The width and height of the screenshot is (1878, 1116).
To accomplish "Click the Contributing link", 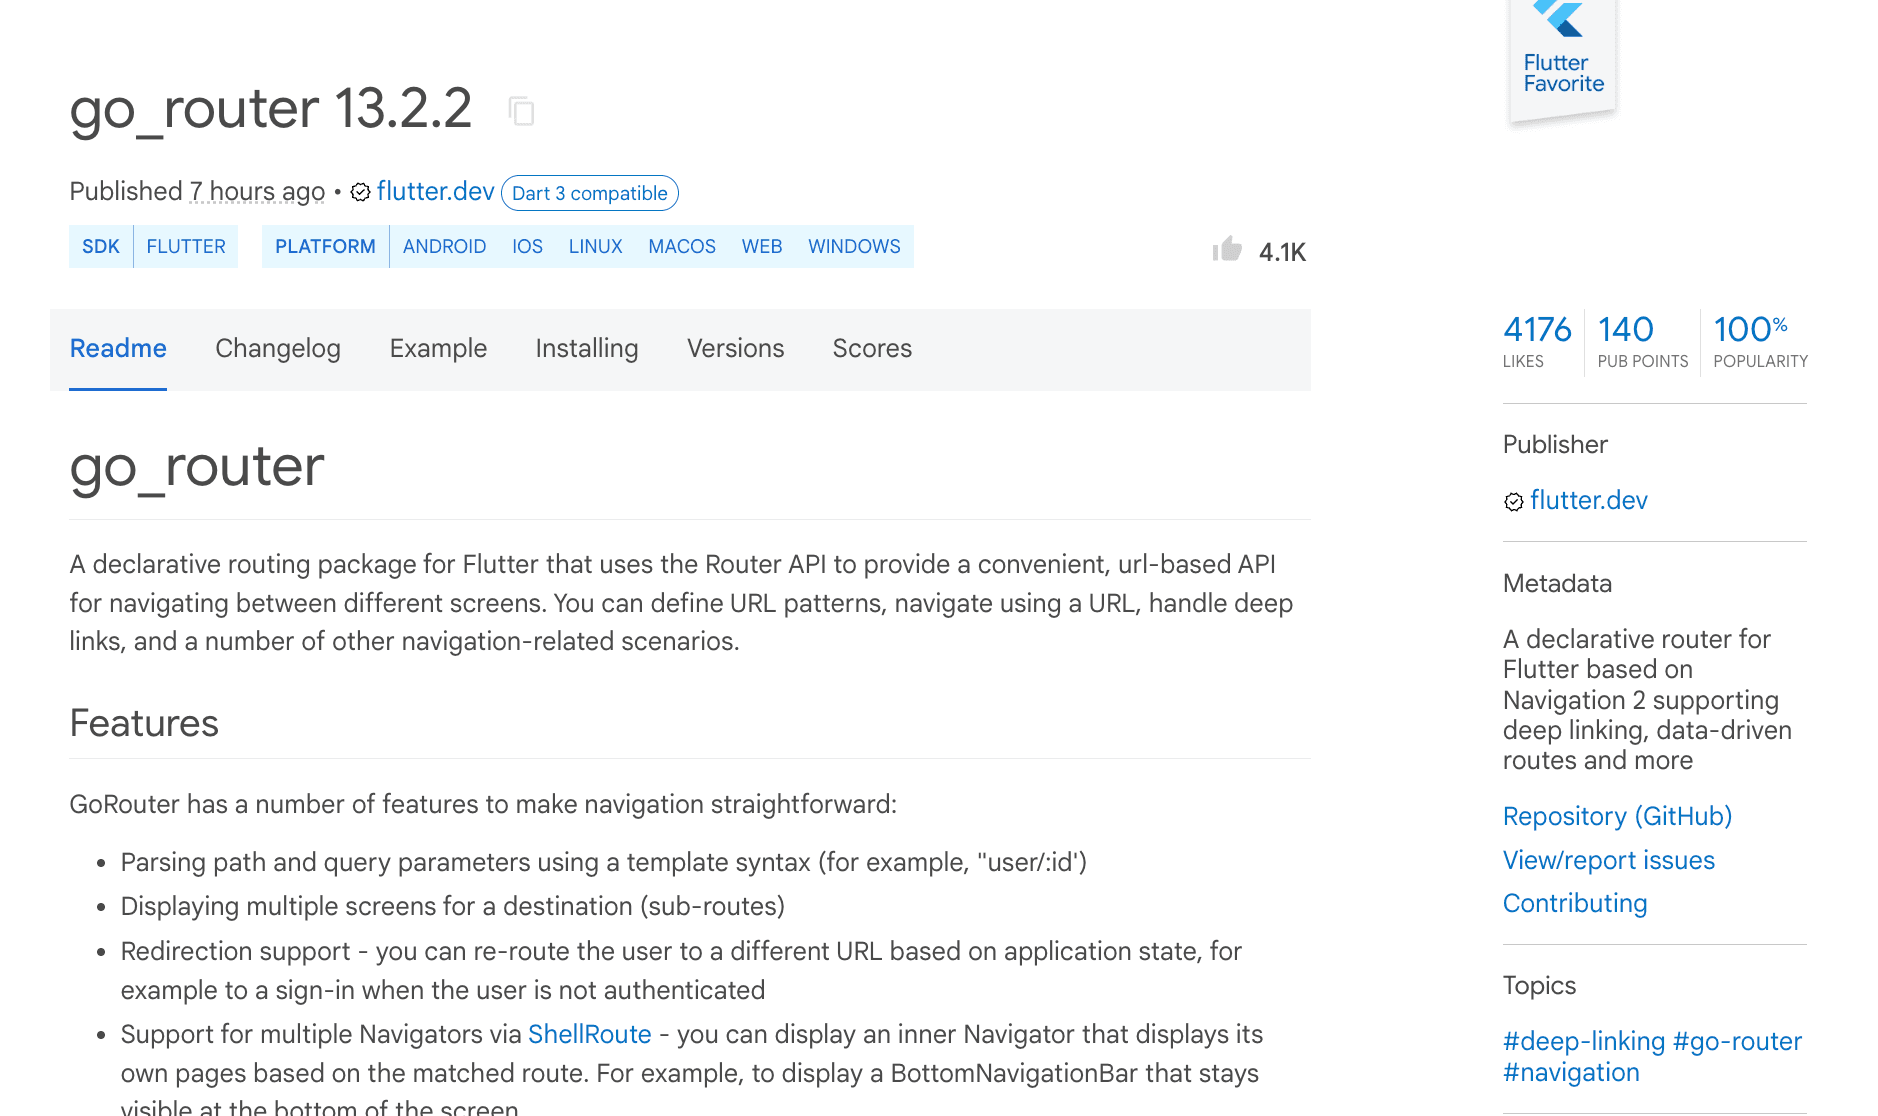I will point(1574,903).
